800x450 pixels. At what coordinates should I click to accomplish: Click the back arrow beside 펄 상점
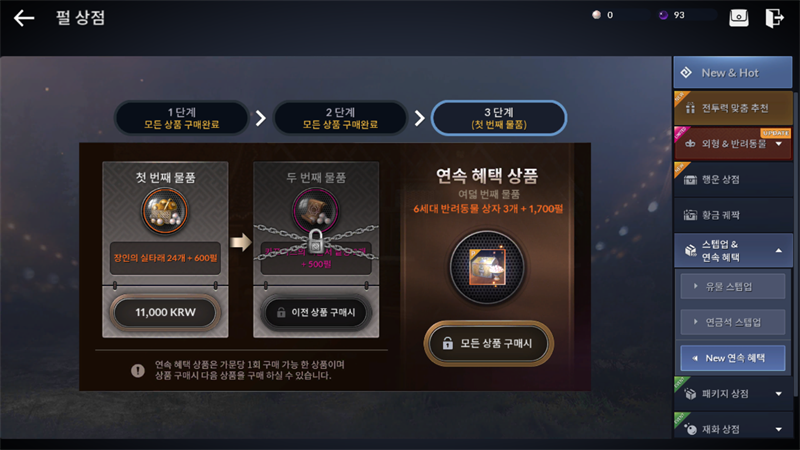click(24, 18)
